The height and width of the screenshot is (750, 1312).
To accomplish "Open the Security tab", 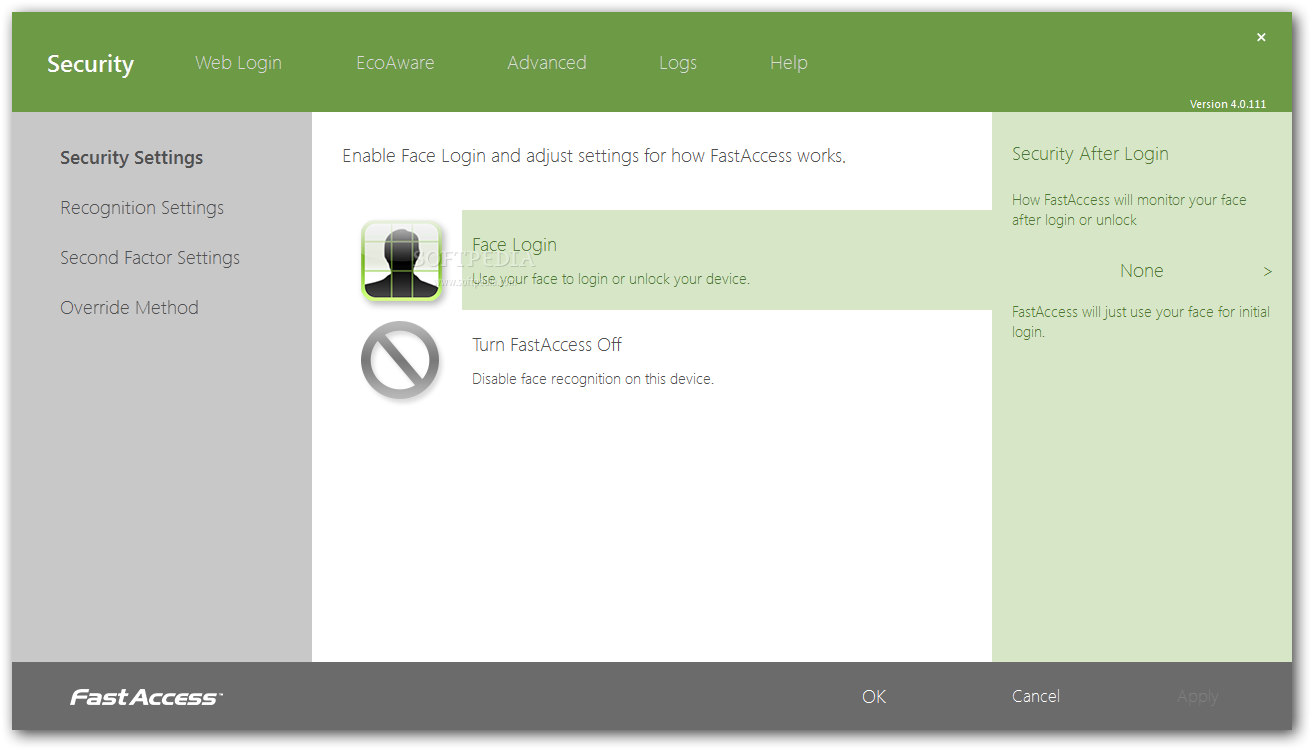I will (x=90, y=64).
